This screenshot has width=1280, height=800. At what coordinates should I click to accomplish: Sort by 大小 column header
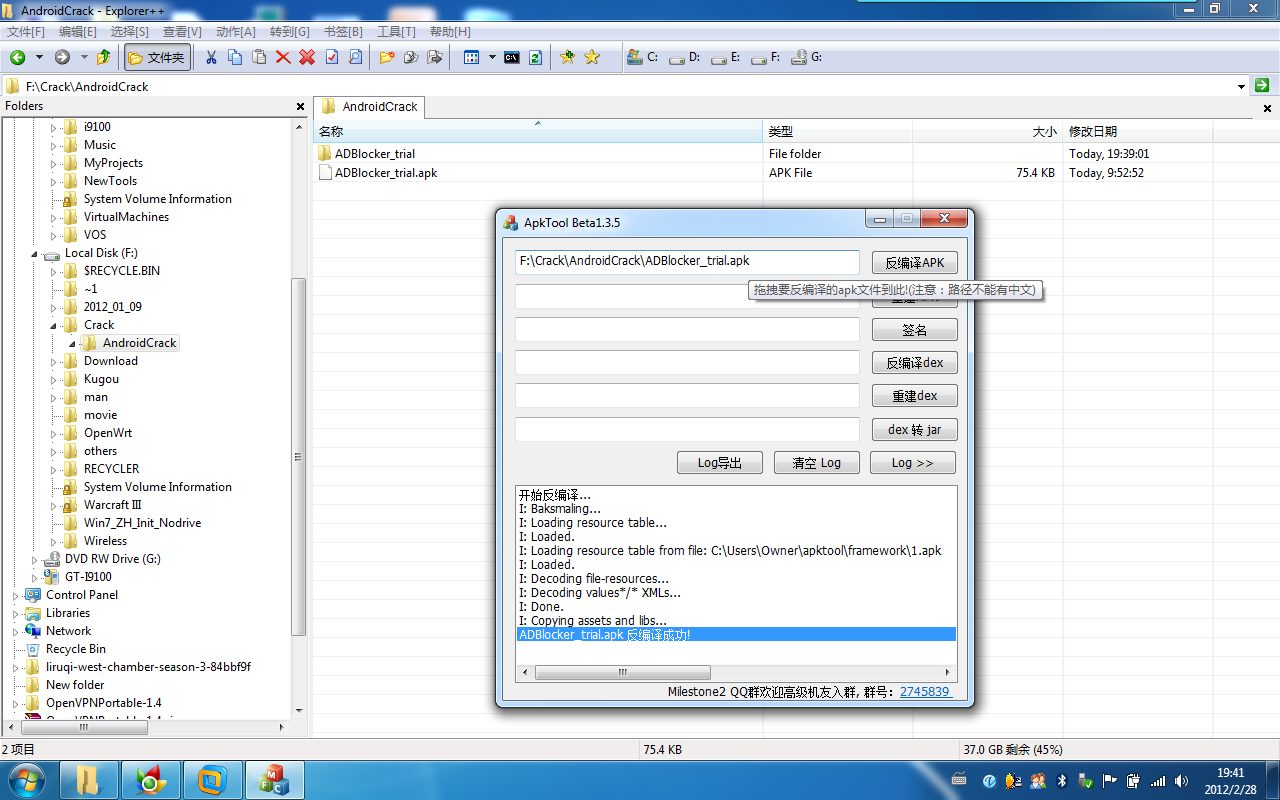click(987, 132)
